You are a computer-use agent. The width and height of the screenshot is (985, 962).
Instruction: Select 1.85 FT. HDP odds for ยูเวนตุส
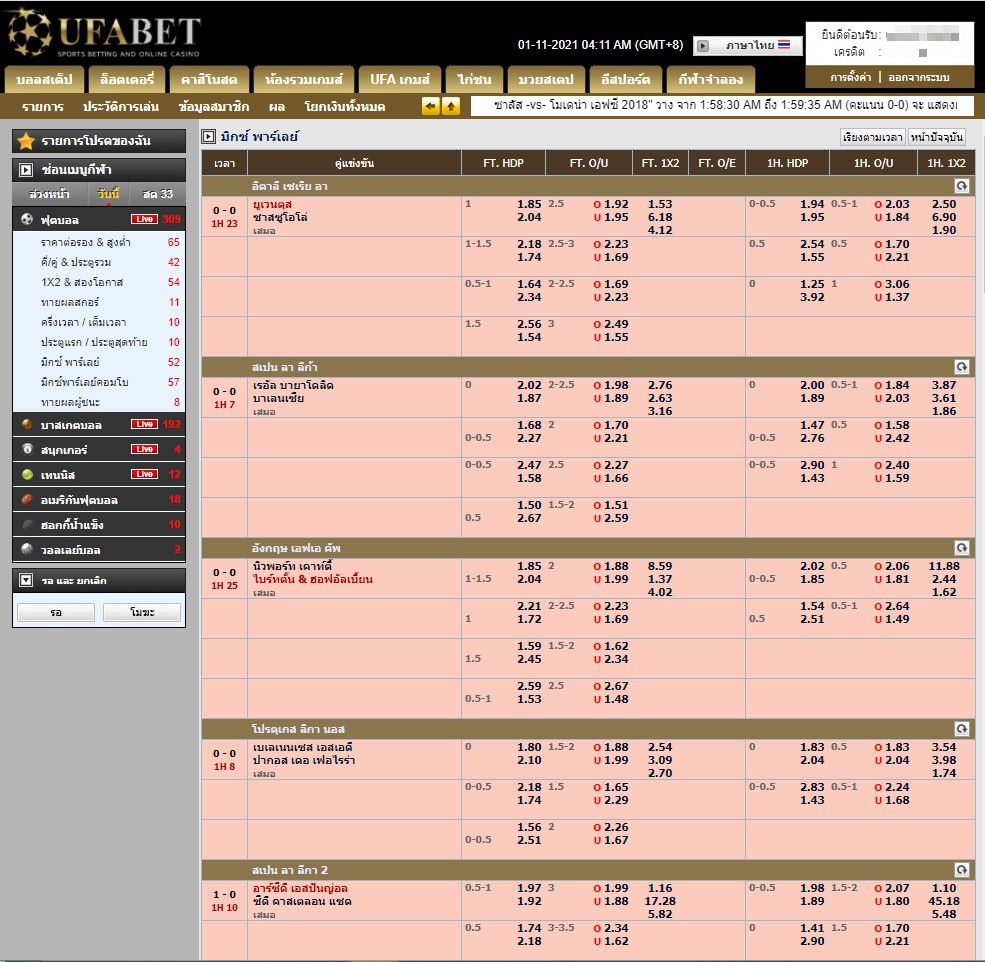(529, 204)
